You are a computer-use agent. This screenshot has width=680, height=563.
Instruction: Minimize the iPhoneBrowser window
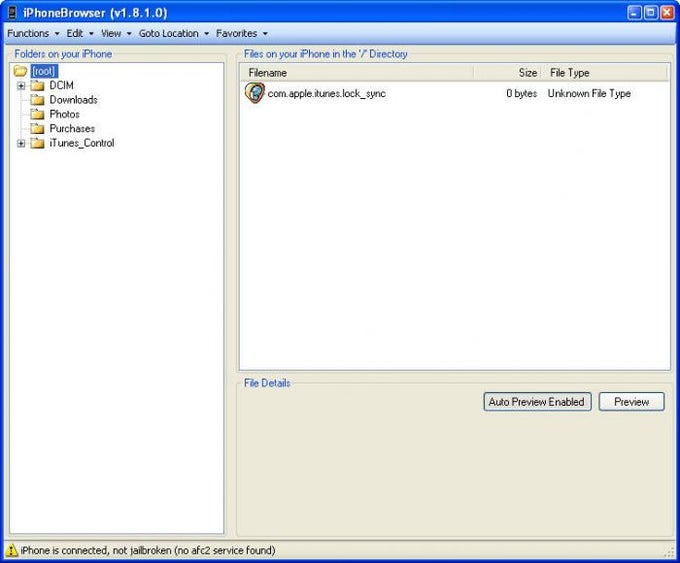(x=634, y=13)
